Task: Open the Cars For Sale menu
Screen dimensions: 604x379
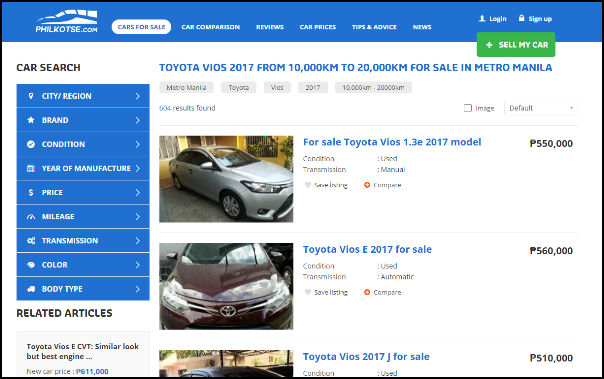Action: [141, 27]
